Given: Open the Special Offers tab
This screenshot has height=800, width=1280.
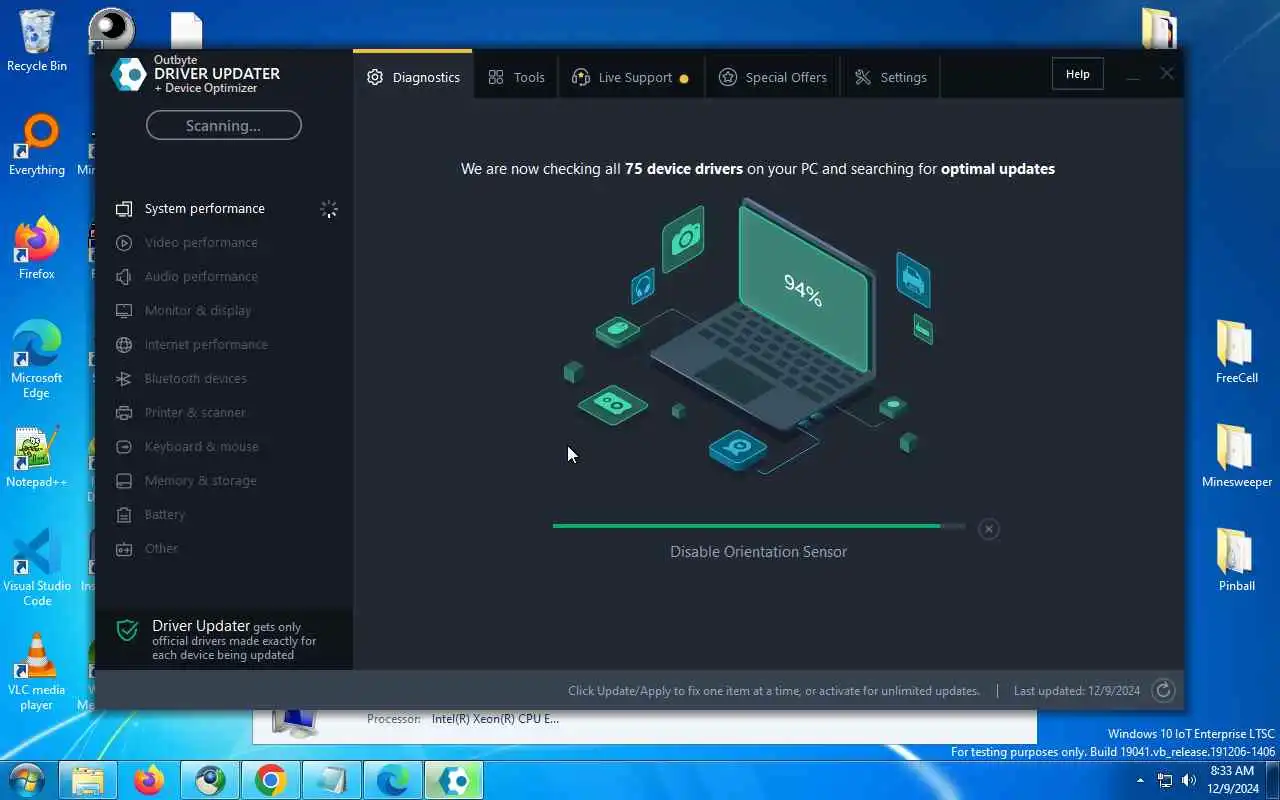Looking at the screenshot, I should tap(773, 77).
